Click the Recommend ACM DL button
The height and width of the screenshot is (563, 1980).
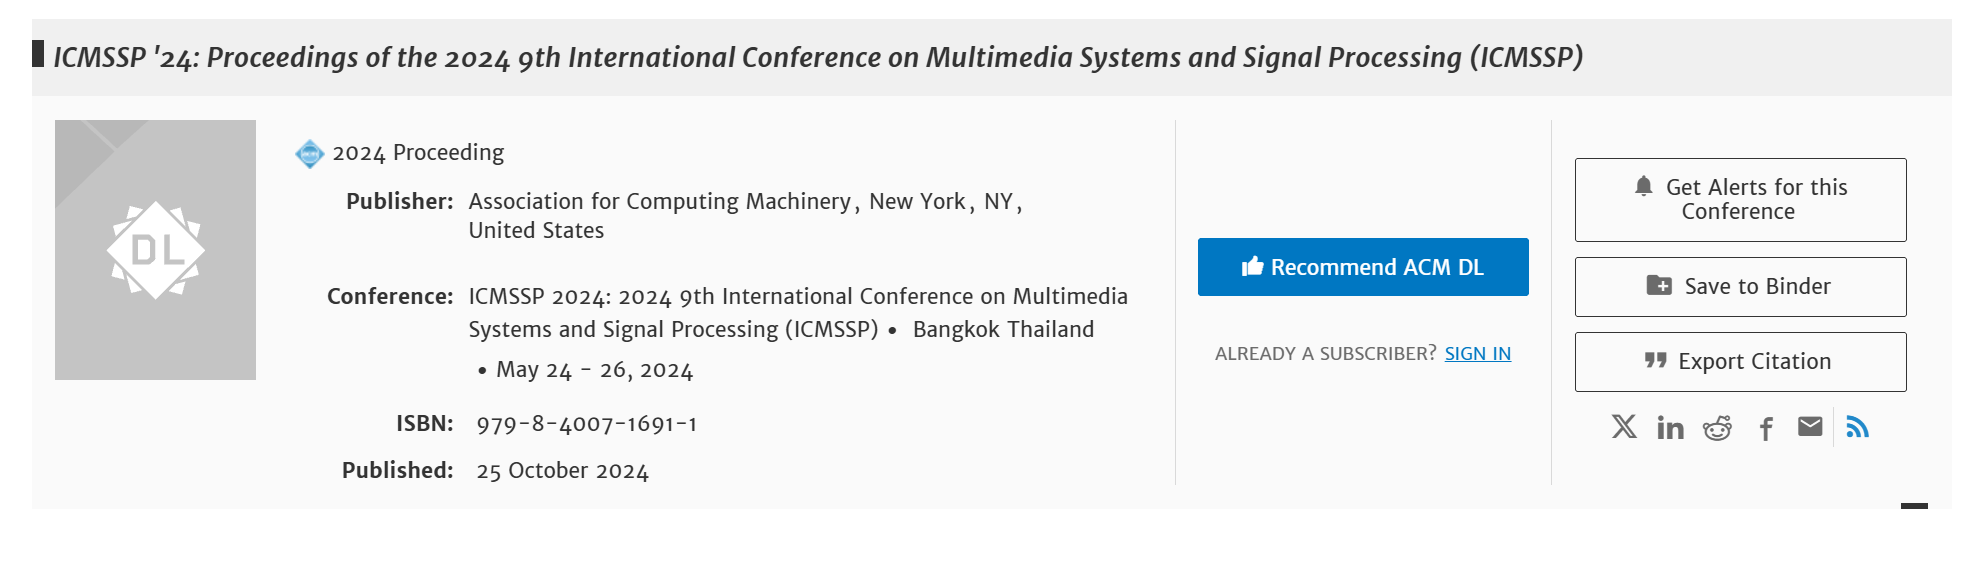(1363, 267)
